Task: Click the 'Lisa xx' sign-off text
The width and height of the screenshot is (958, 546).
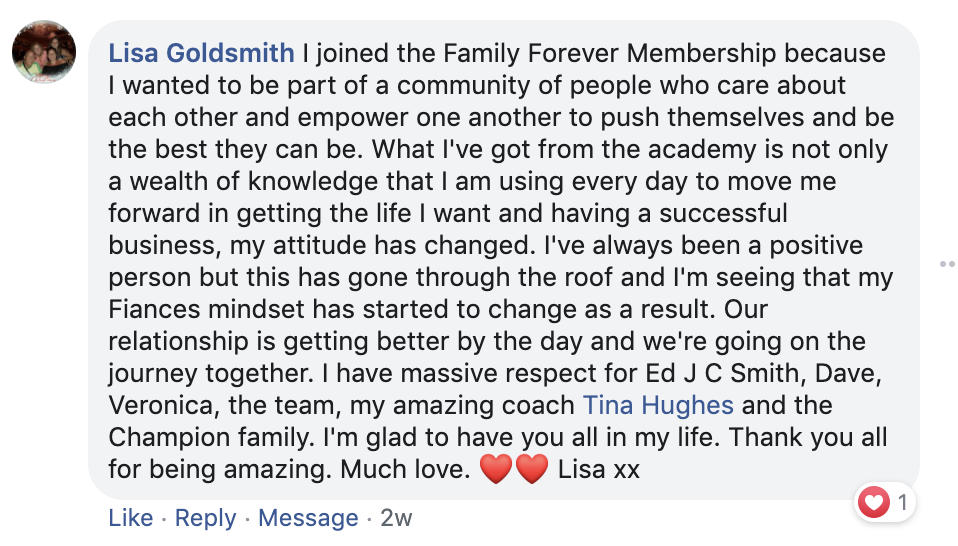Action: tap(598, 469)
